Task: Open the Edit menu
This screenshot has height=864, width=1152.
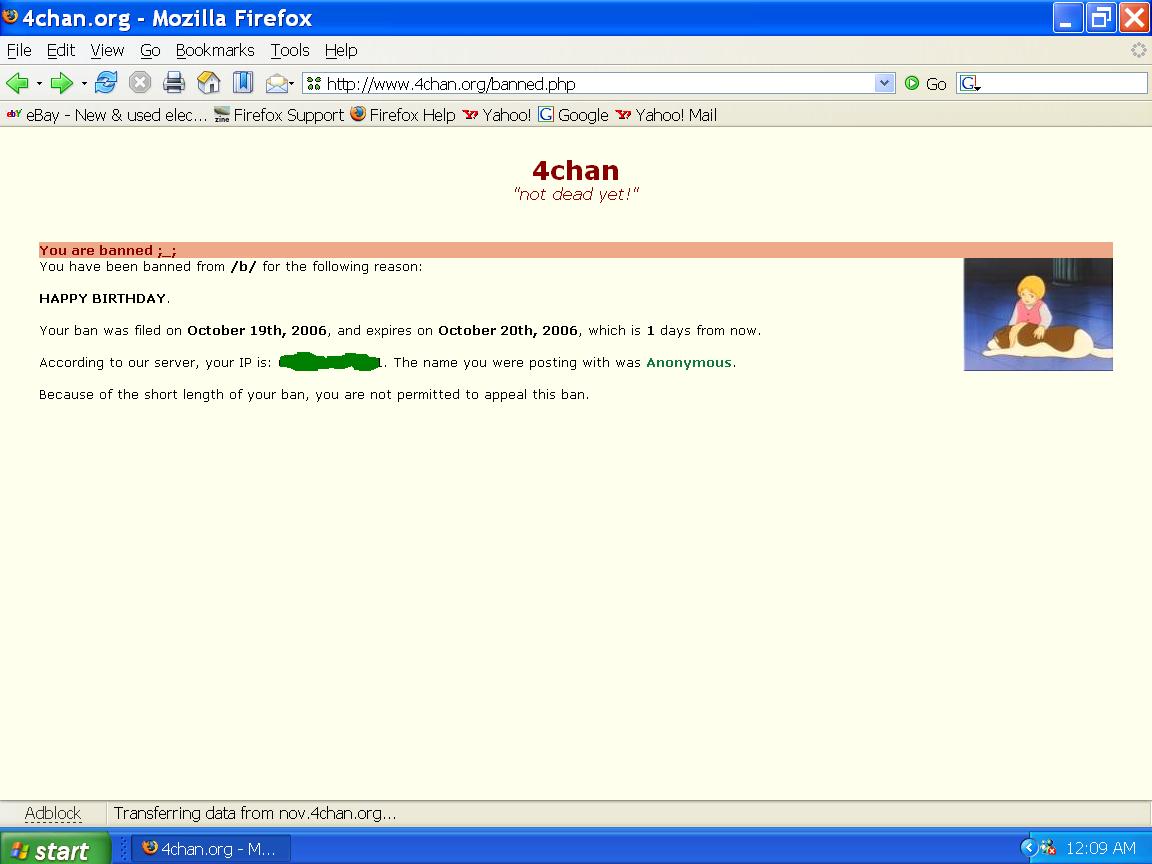Action: point(61,50)
